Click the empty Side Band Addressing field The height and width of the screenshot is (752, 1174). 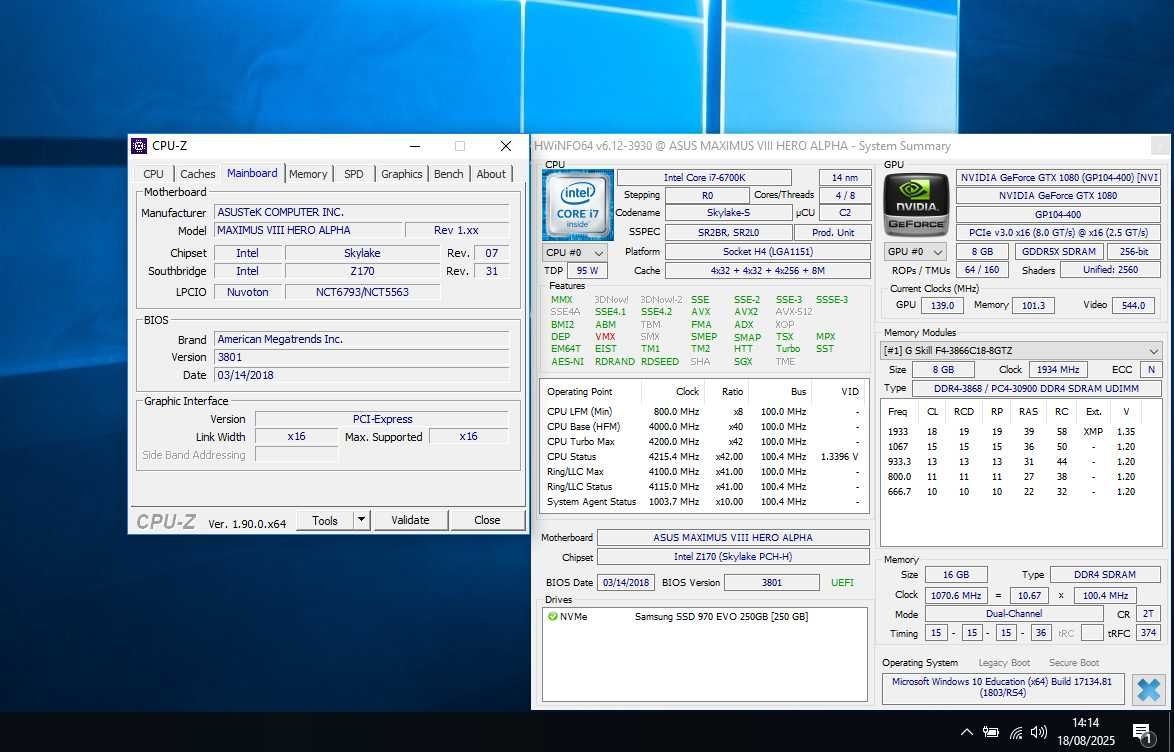point(296,455)
